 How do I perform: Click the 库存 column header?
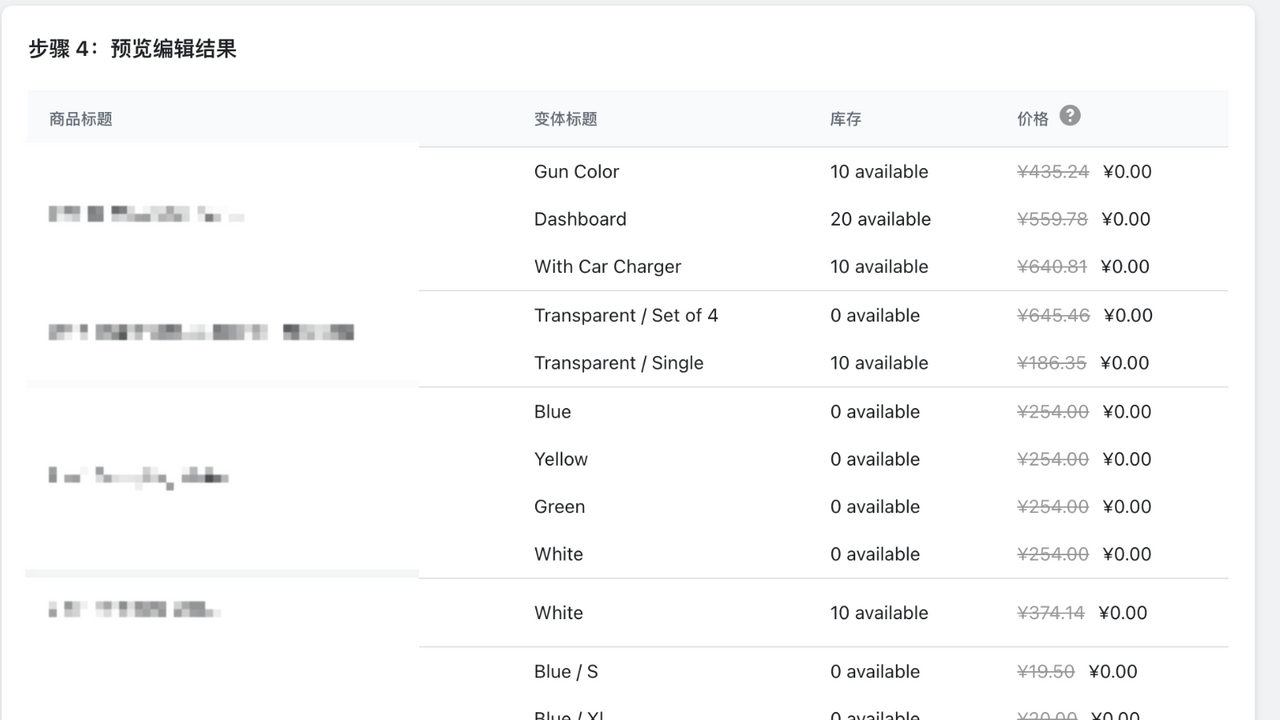click(x=846, y=119)
